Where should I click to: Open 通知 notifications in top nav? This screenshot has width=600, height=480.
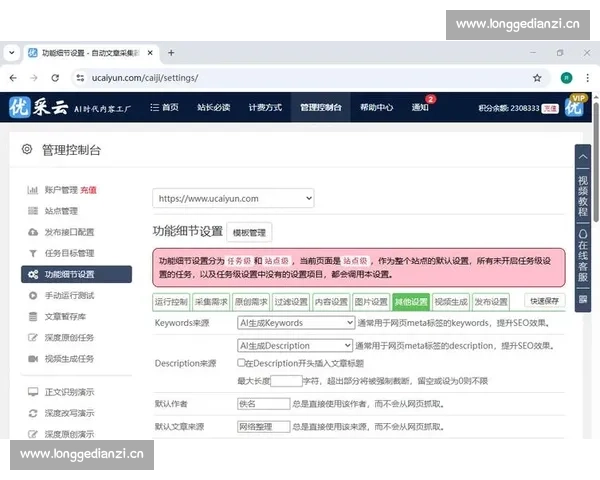[420, 107]
